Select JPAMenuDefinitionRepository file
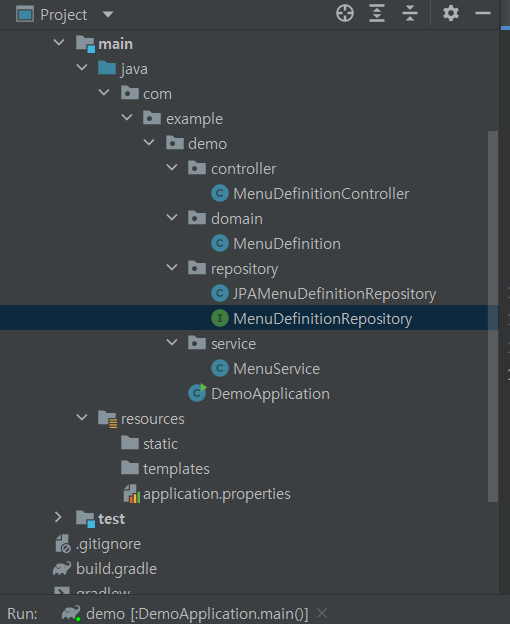Image resolution: width=510 pixels, height=624 pixels. pyautogui.click(x=334, y=294)
